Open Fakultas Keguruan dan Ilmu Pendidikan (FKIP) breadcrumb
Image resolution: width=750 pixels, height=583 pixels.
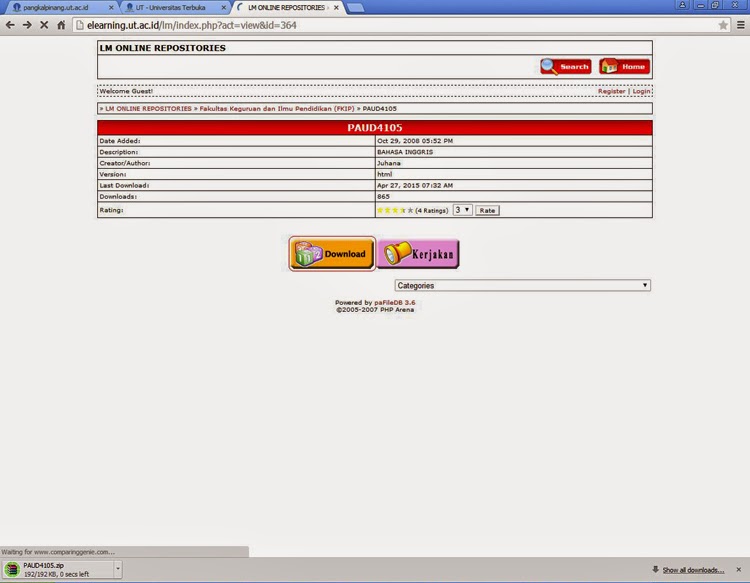click(x=277, y=109)
